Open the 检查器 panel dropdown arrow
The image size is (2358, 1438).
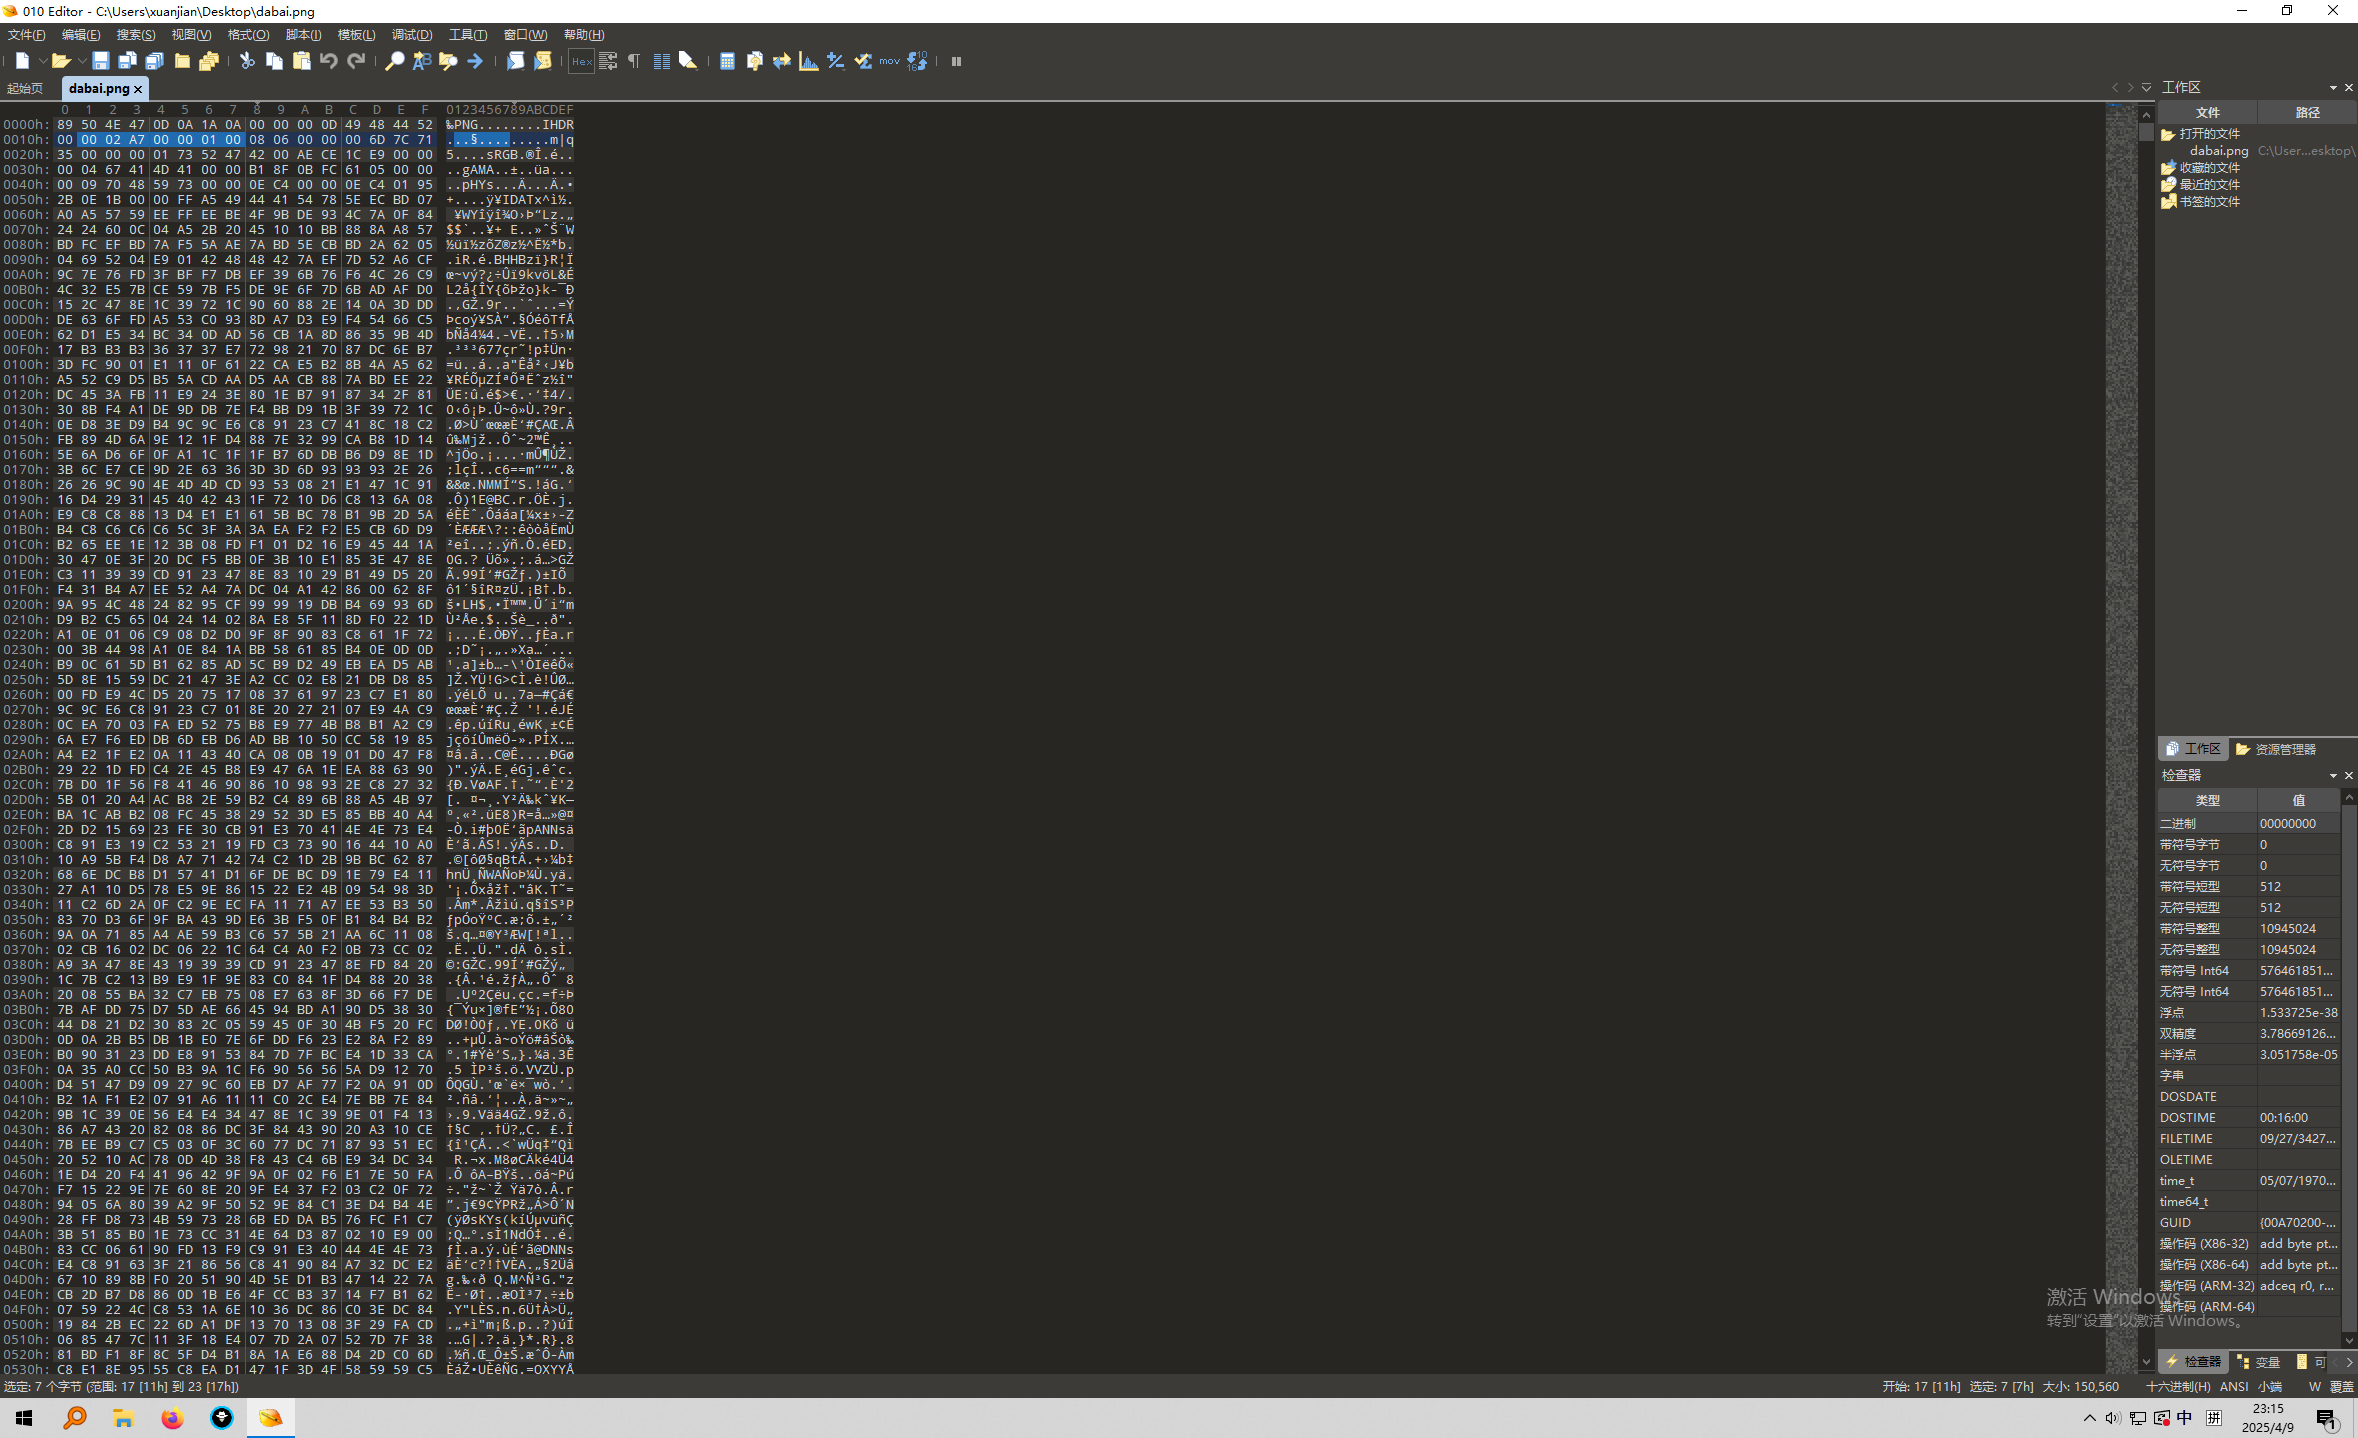pos(2332,775)
